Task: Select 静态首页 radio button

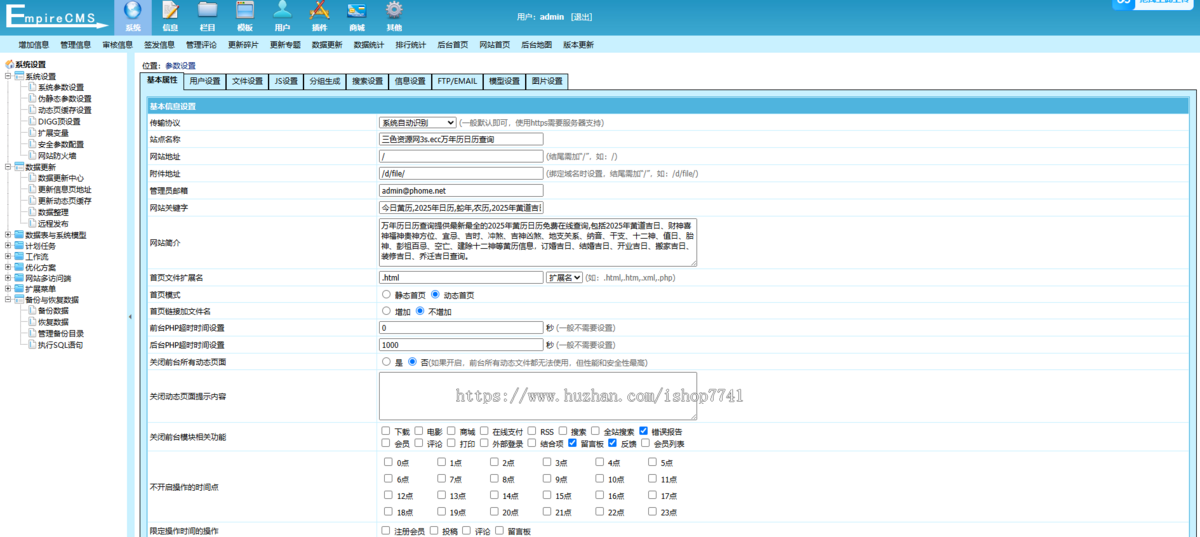Action: coord(386,295)
